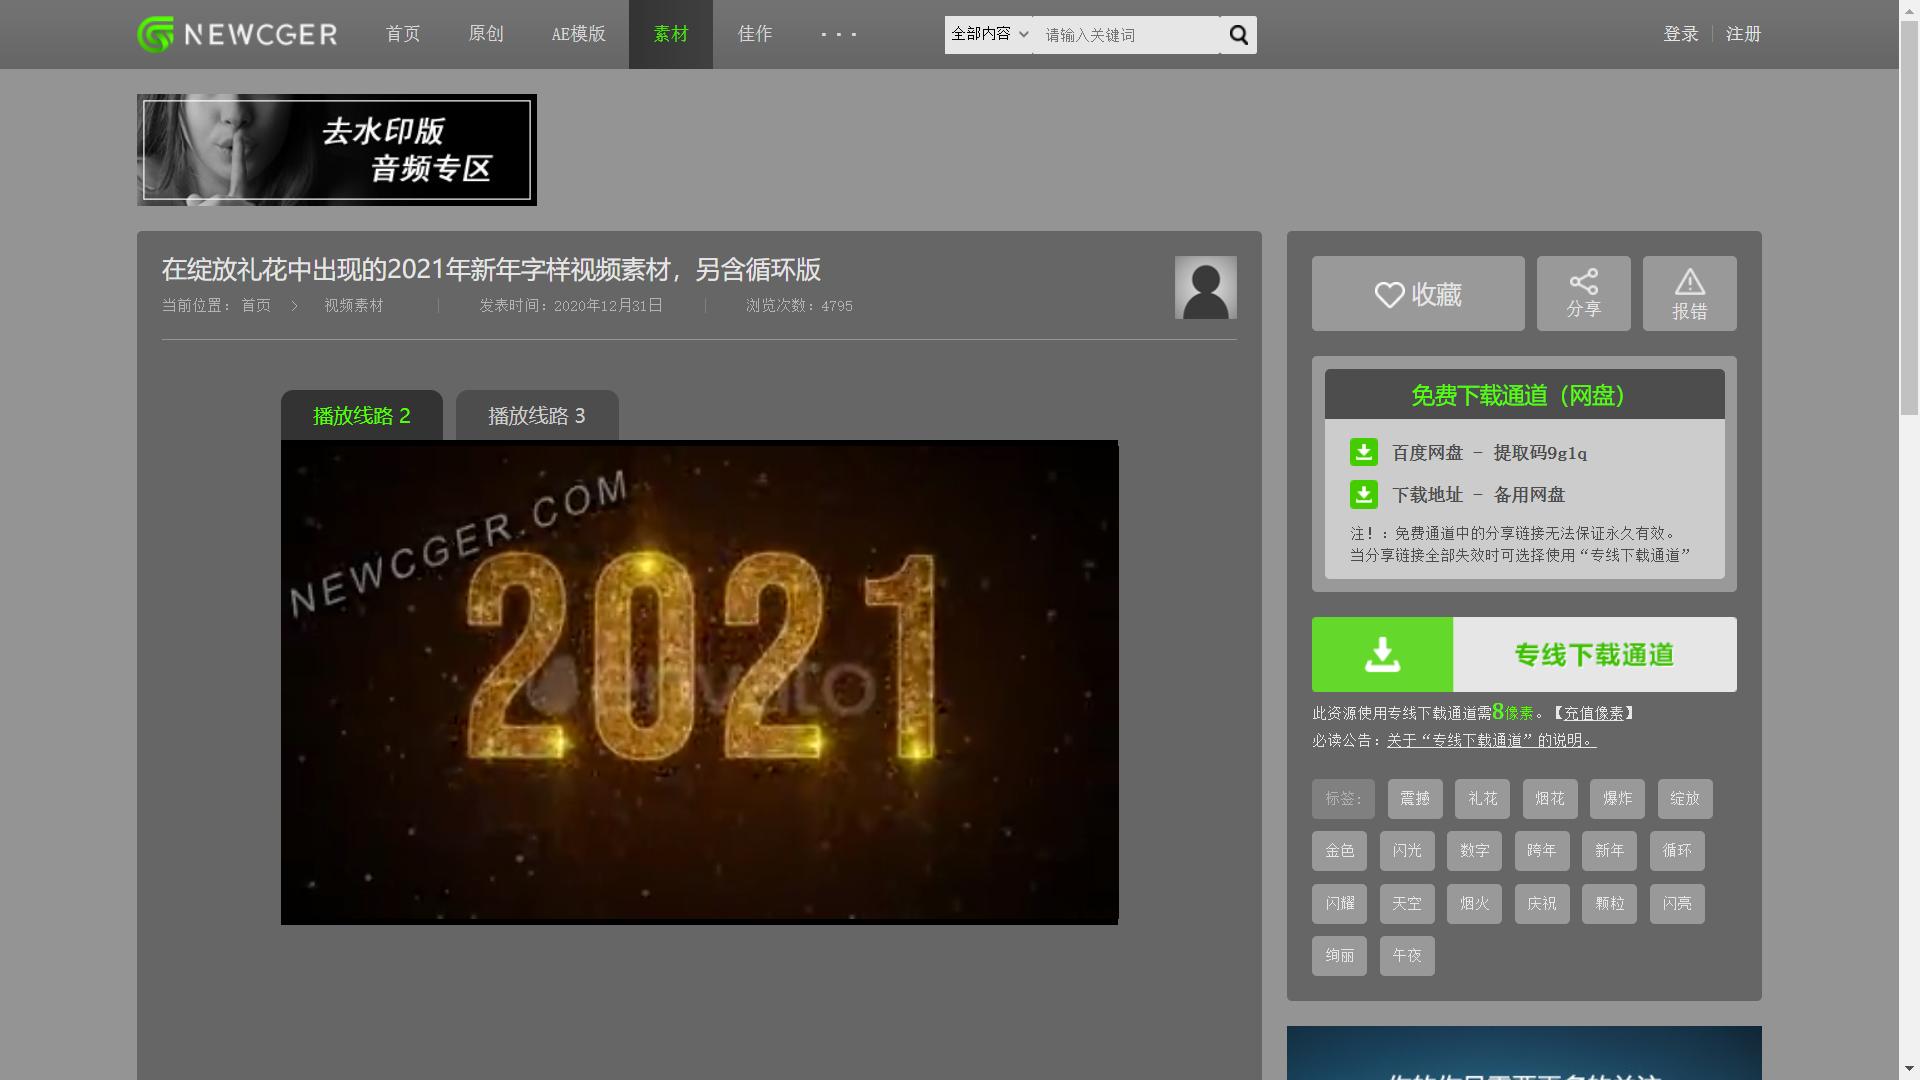
Task: Click the 报错 warning triangle icon
Action: point(1689,283)
